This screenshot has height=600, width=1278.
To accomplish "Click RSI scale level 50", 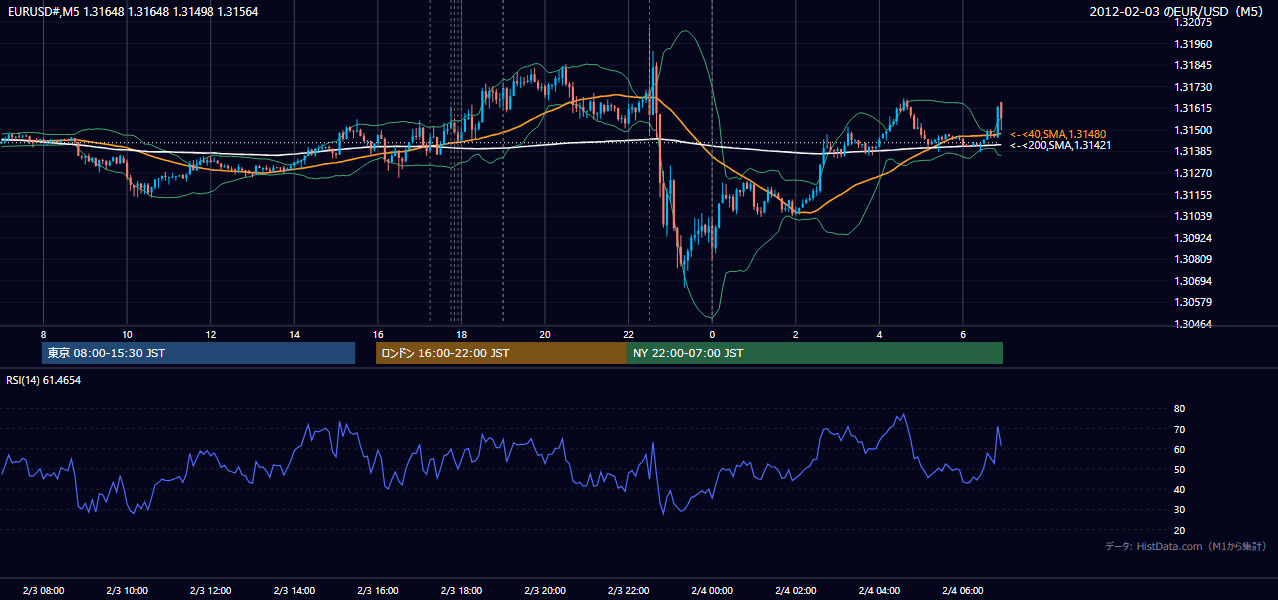I will coord(1179,470).
